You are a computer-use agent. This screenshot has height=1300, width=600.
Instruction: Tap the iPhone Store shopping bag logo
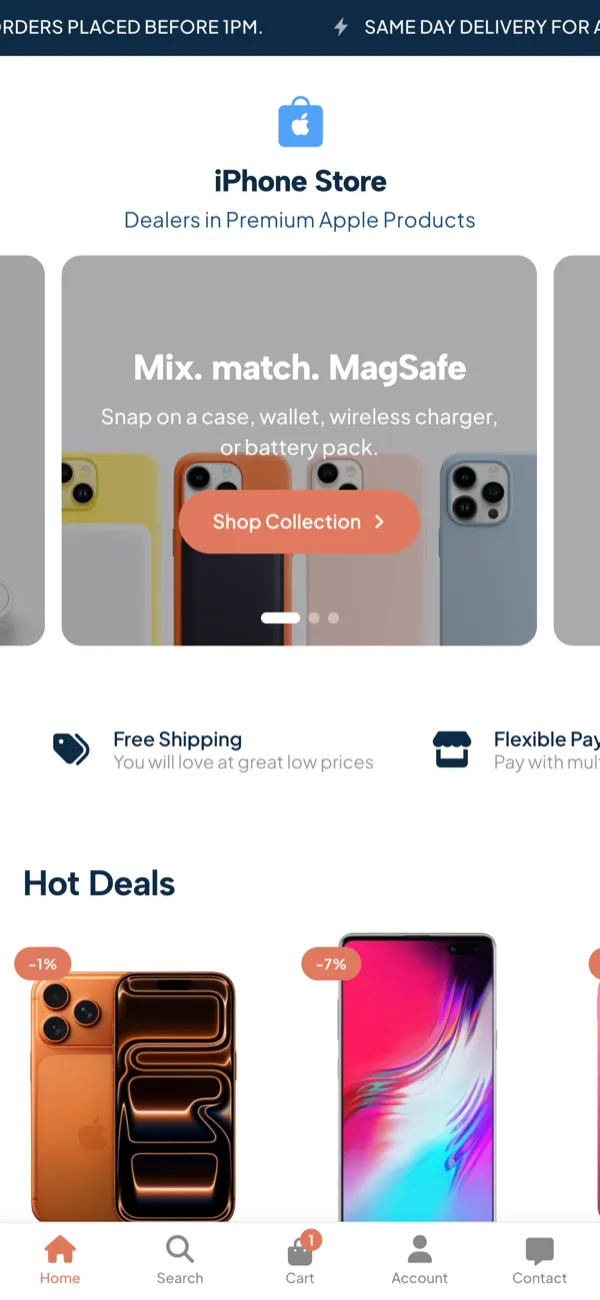300,123
